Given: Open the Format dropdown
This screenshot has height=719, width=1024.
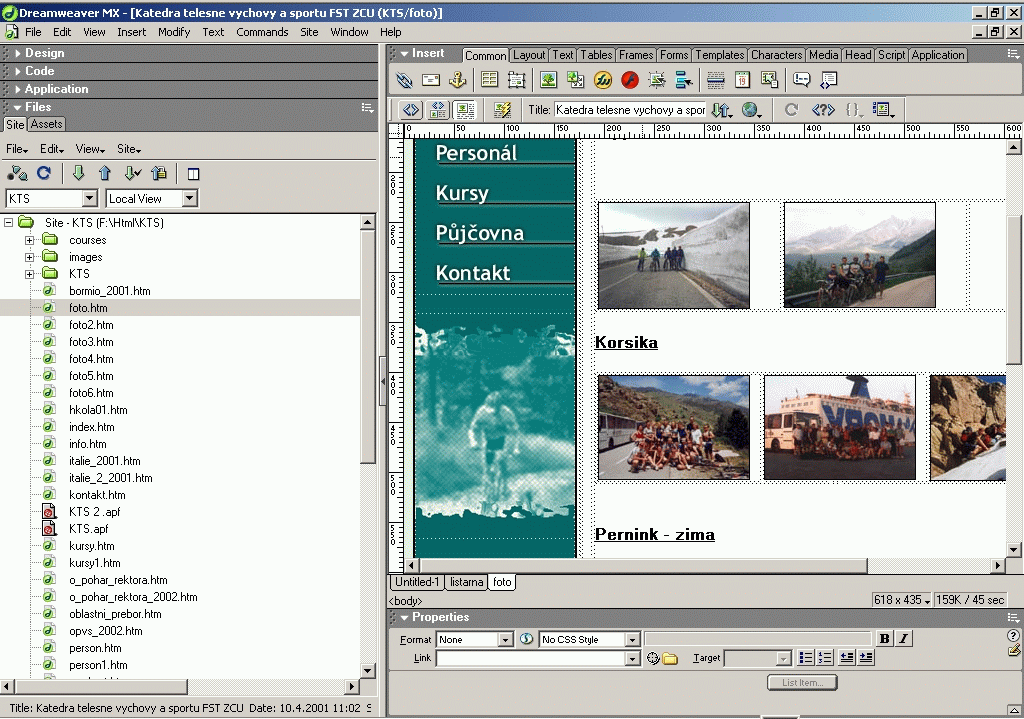Looking at the screenshot, I should coord(505,640).
